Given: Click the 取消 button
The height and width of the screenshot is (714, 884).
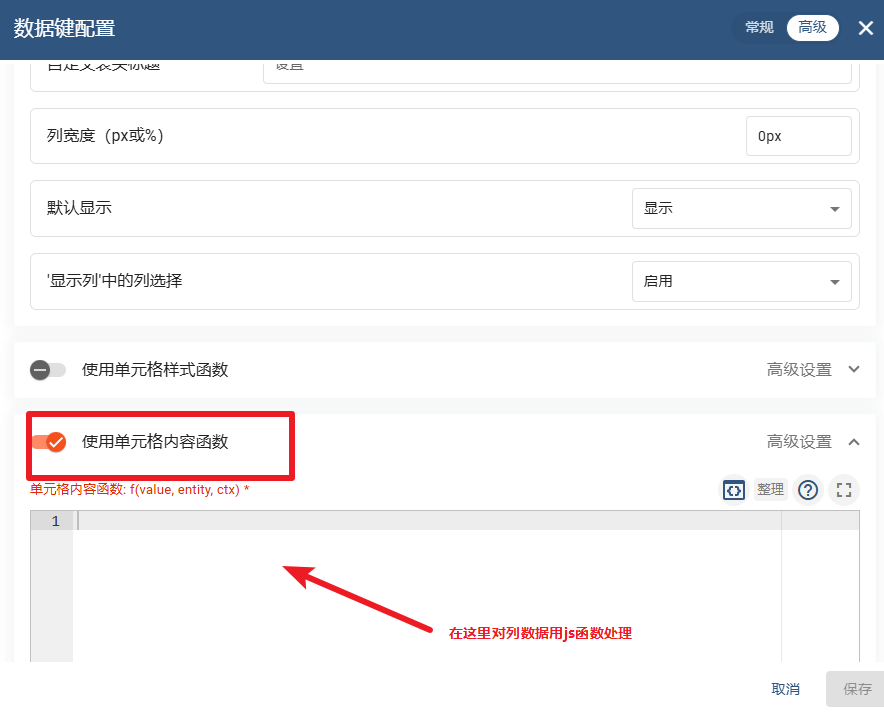Looking at the screenshot, I should [785, 689].
